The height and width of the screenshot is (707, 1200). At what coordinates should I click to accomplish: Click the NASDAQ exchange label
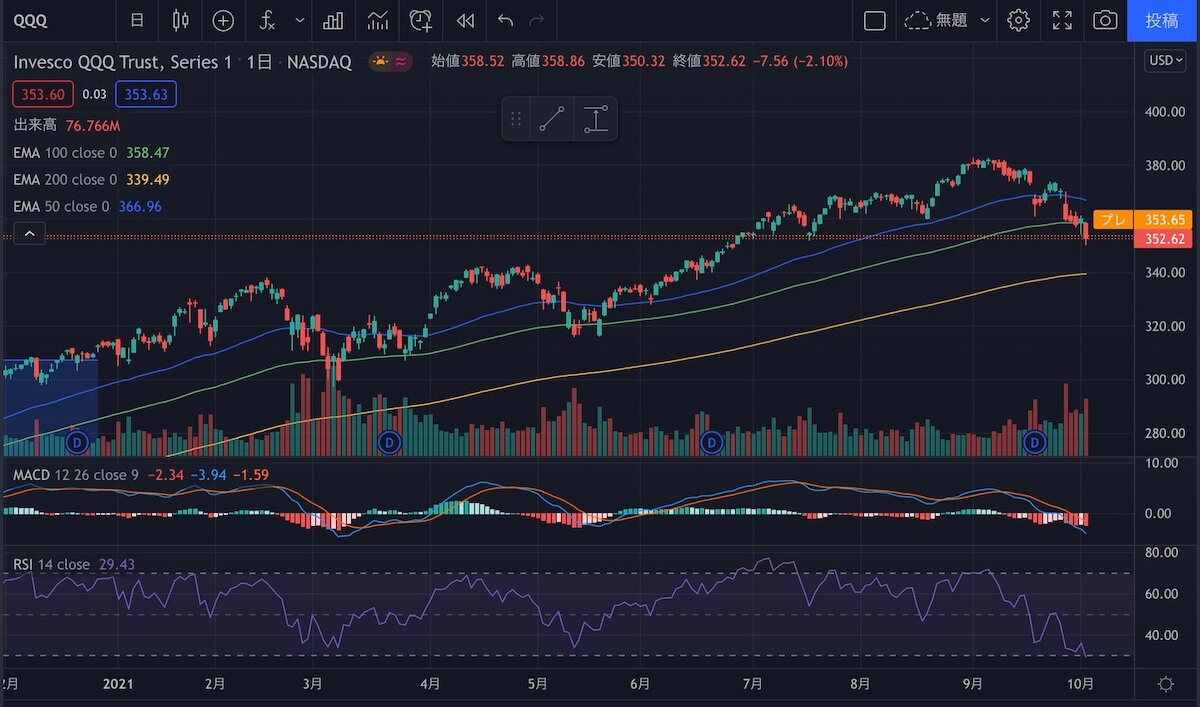pos(319,62)
